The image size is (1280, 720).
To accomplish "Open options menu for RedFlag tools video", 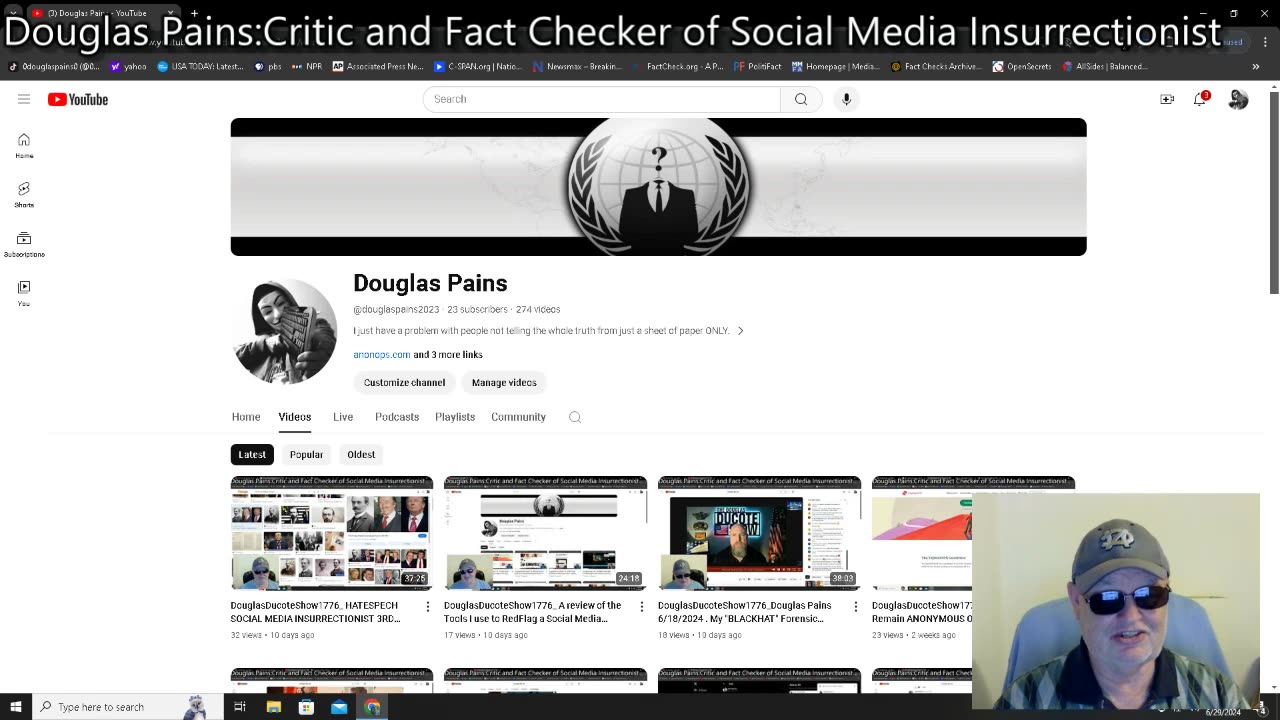I will 642,606.
